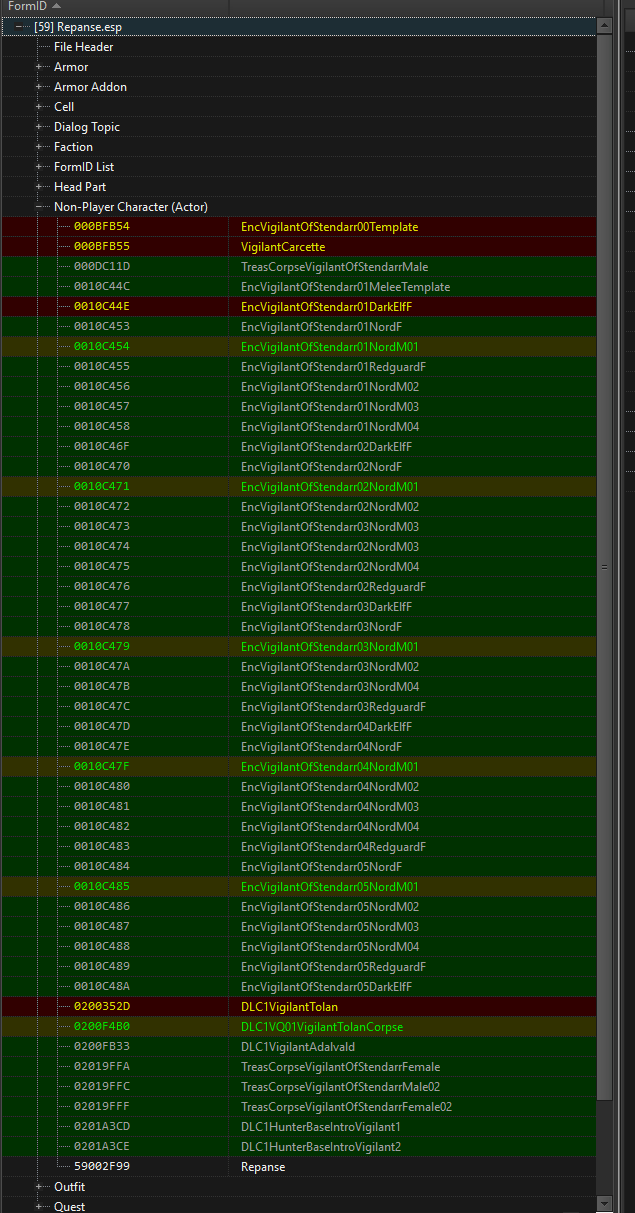The width and height of the screenshot is (635, 1213).
Task: Select EncVigilantOfStendarr01NordM03 record
Action: [x=299, y=407]
